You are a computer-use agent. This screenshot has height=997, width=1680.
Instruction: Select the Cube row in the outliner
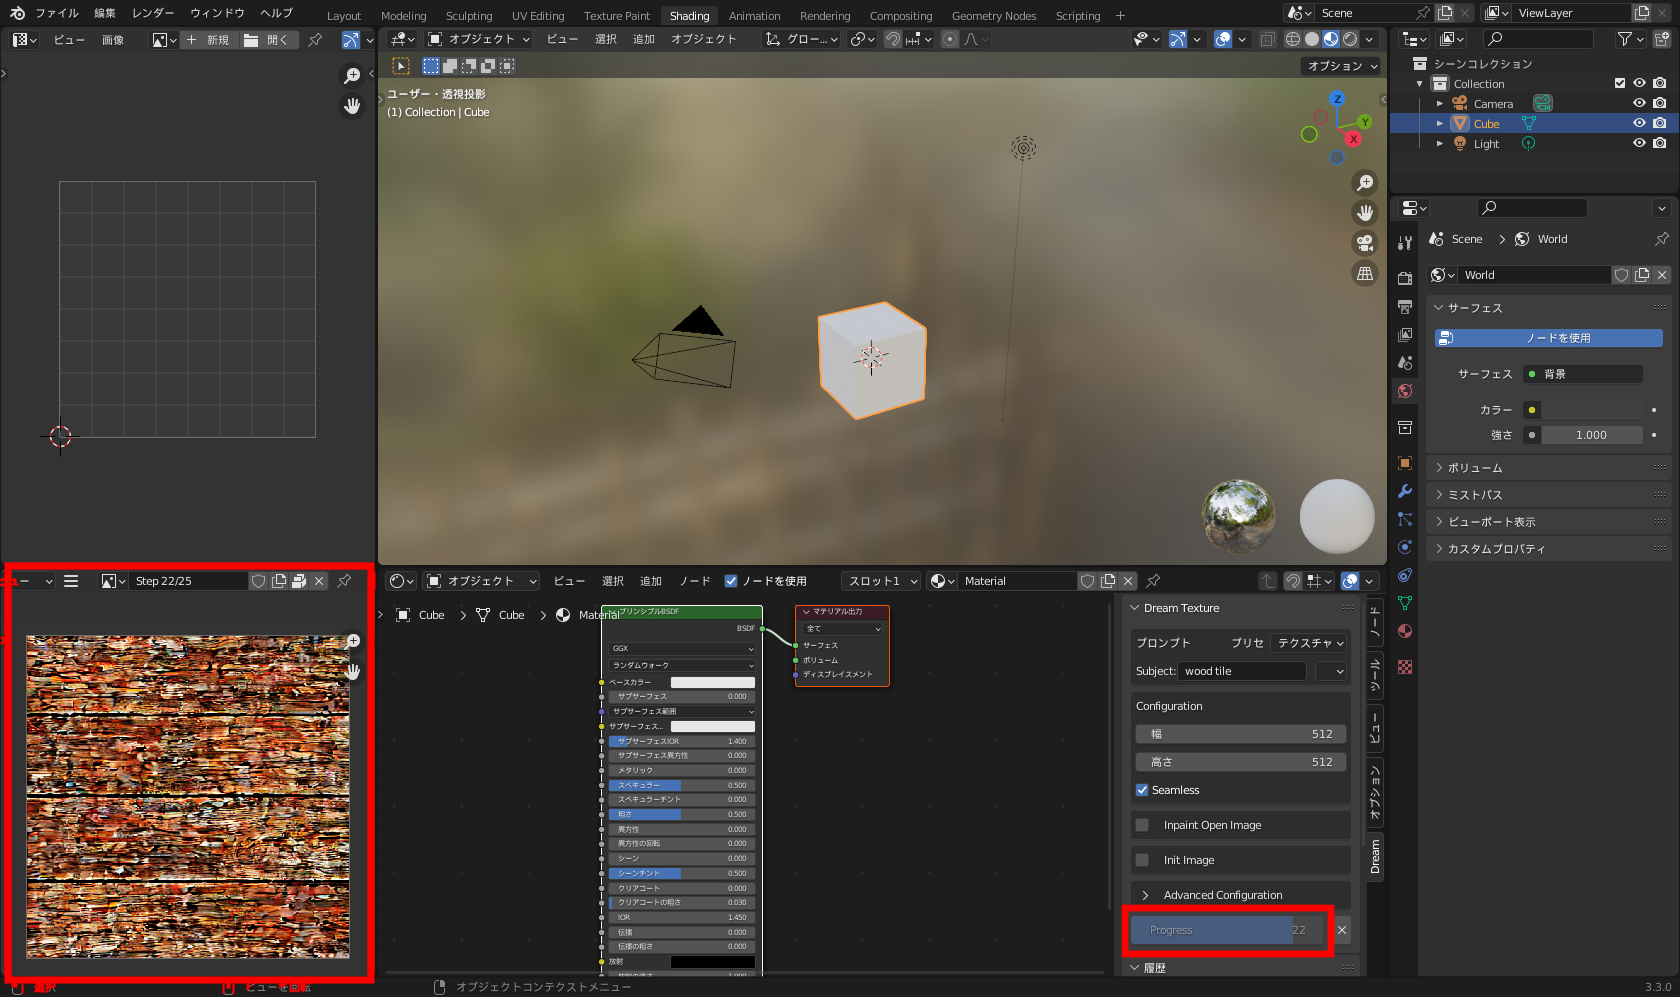(1534, 123)
